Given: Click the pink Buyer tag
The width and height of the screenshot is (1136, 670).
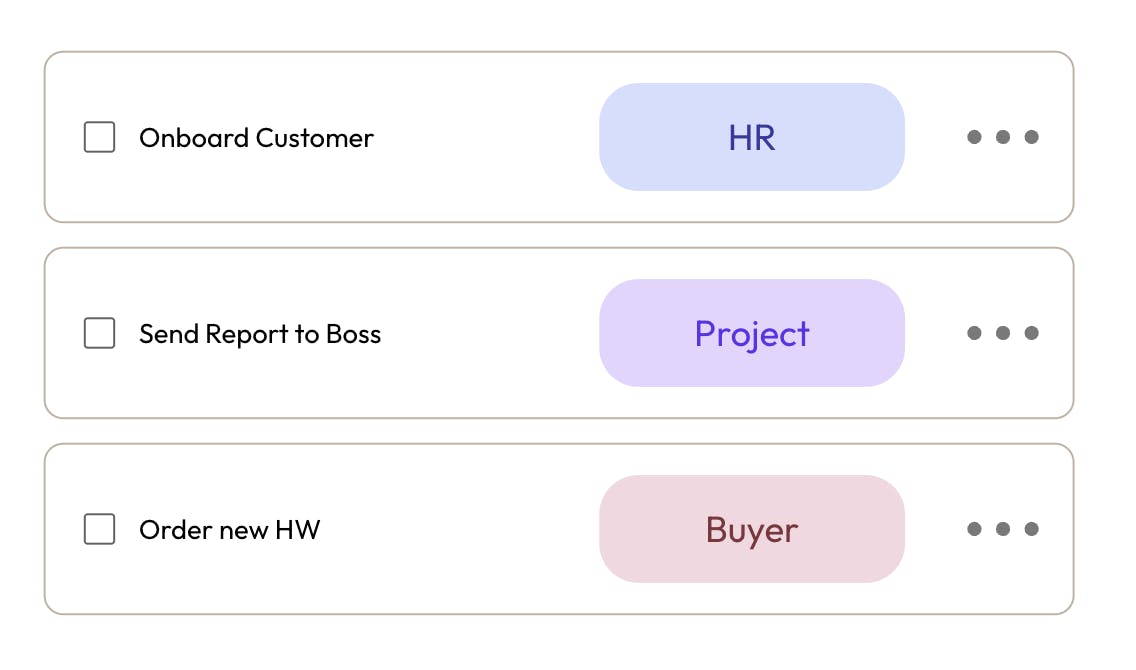Looking at the screenshot, I should click(752, 529).
